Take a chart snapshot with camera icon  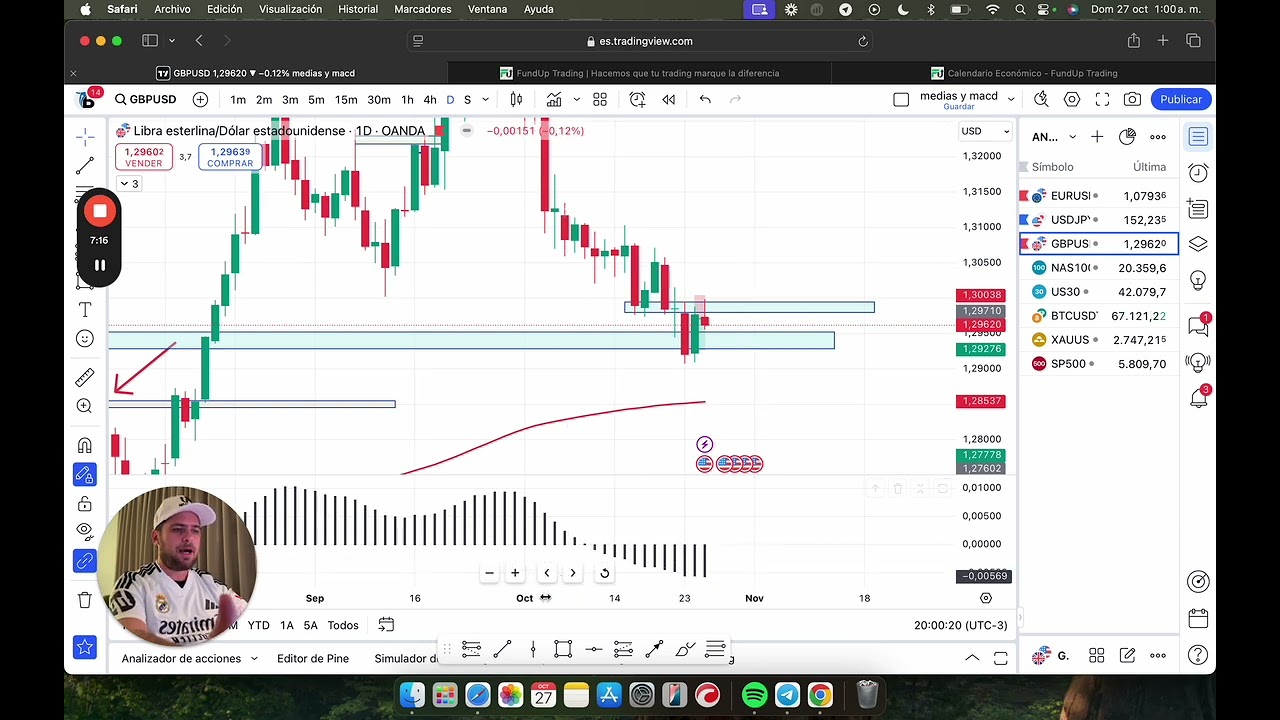(x=1132, y=99)
